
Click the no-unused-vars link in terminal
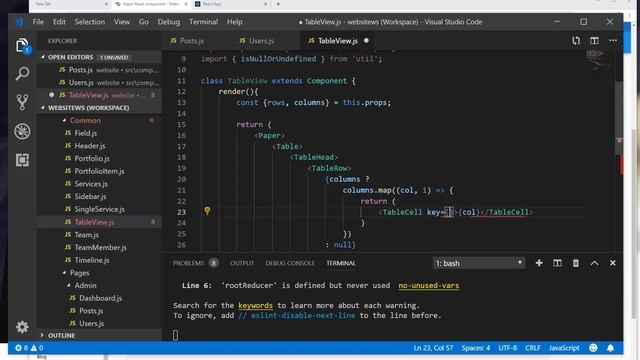(x=429, y=285)
